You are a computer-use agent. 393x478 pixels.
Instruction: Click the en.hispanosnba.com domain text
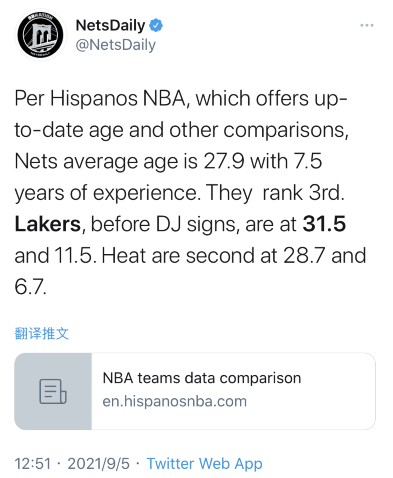(x=174, y=401)
